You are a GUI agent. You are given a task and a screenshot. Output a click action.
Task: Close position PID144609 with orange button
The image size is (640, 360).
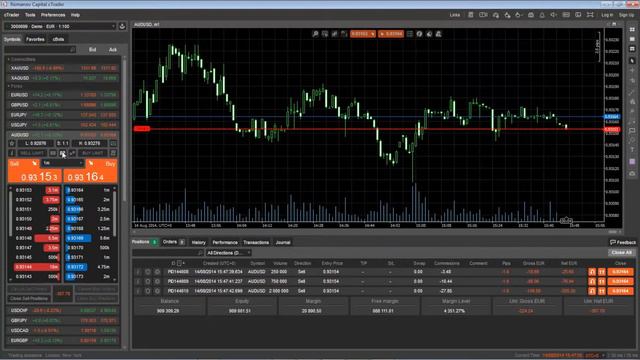pos(620,282)
